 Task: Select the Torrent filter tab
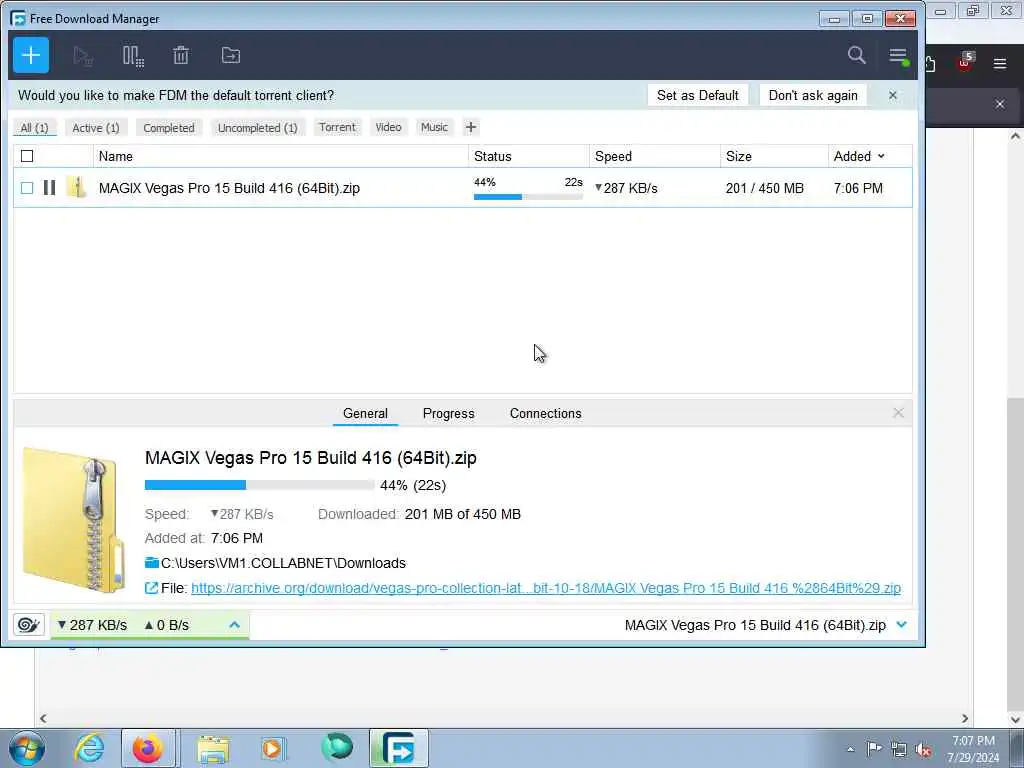click(338, 127)
